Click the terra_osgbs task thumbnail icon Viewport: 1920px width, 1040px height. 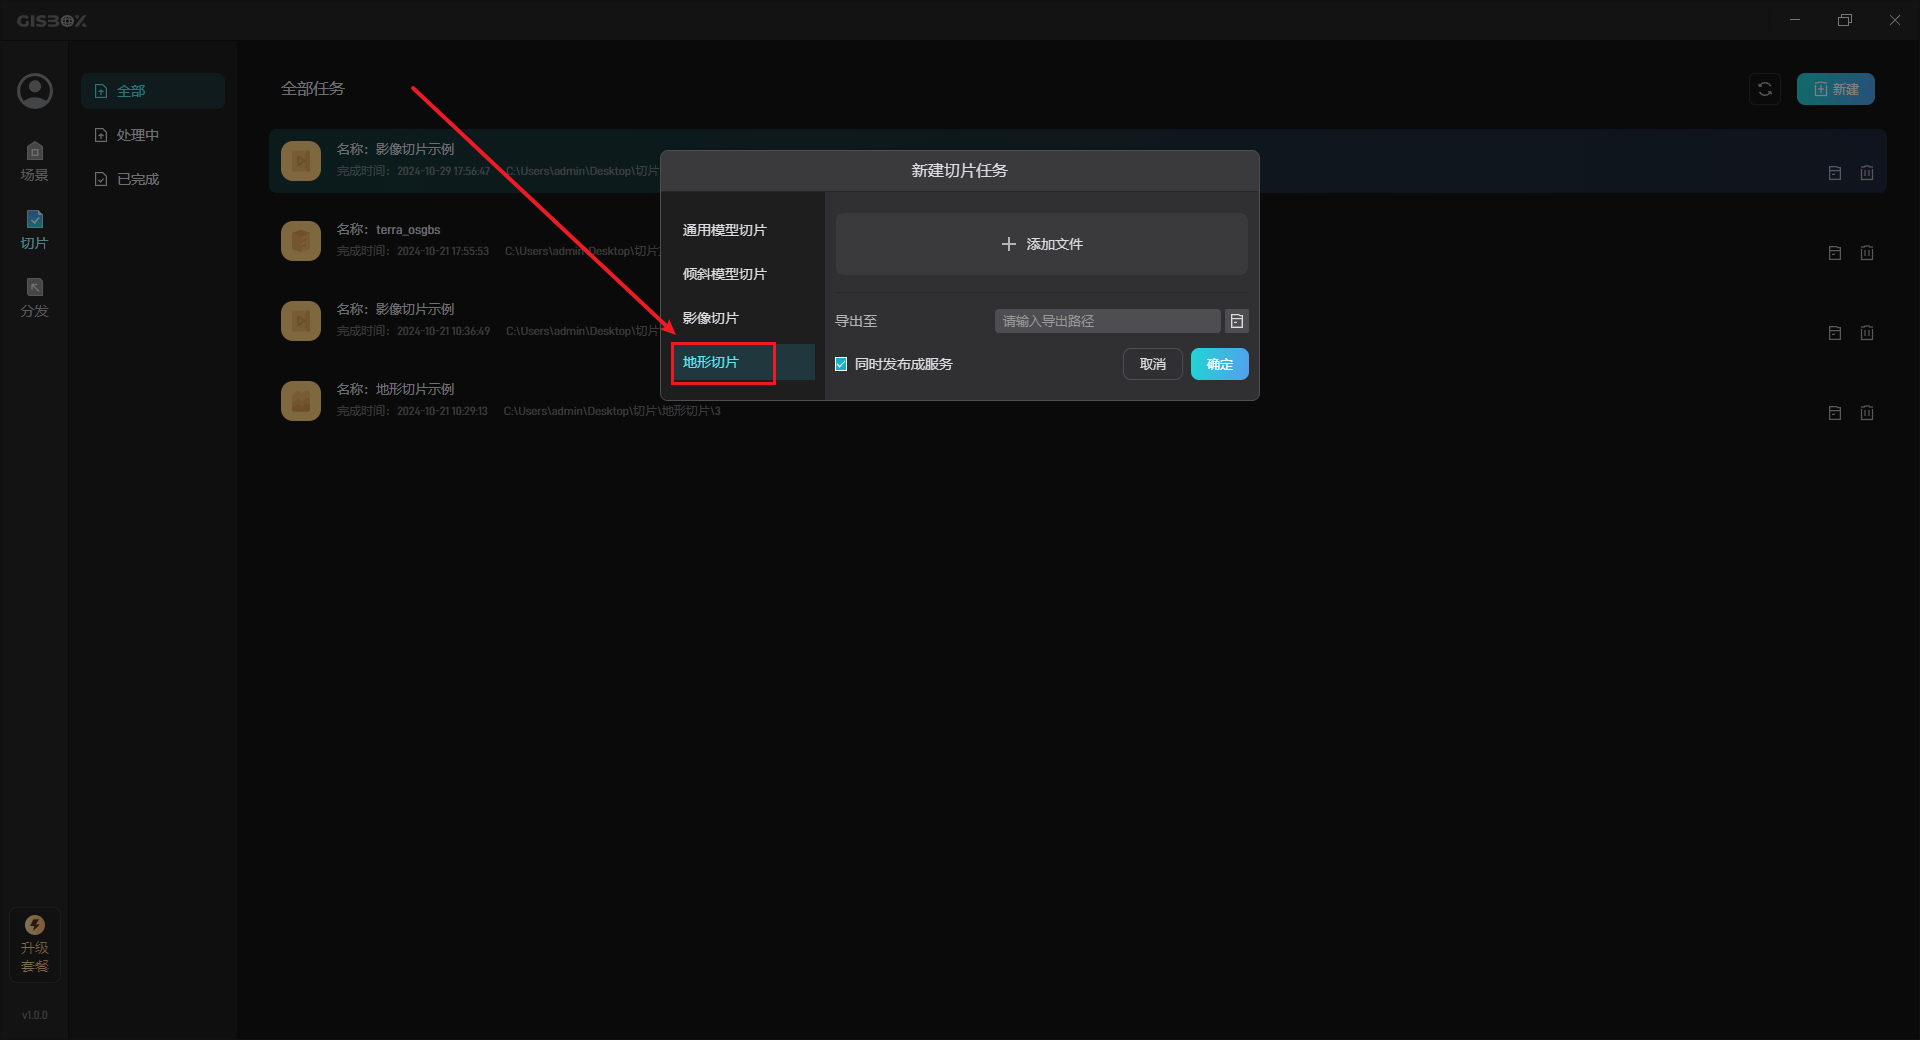301,241
